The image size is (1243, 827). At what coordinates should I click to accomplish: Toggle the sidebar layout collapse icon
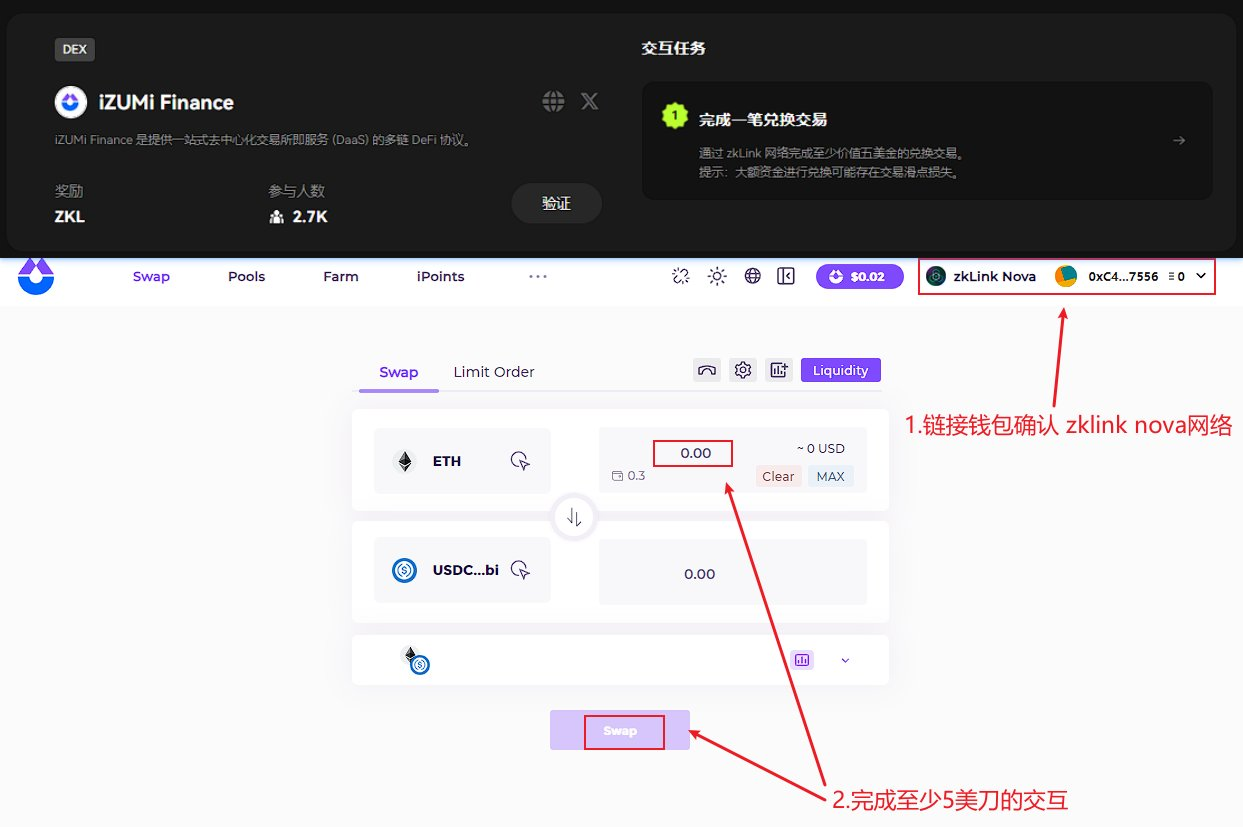point(786,277)
